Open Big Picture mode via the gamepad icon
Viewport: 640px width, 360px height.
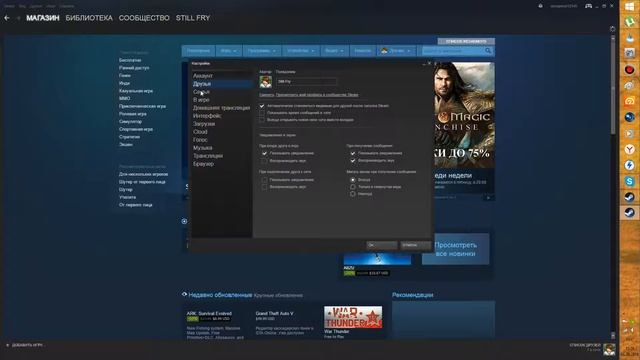coord(589,6)
